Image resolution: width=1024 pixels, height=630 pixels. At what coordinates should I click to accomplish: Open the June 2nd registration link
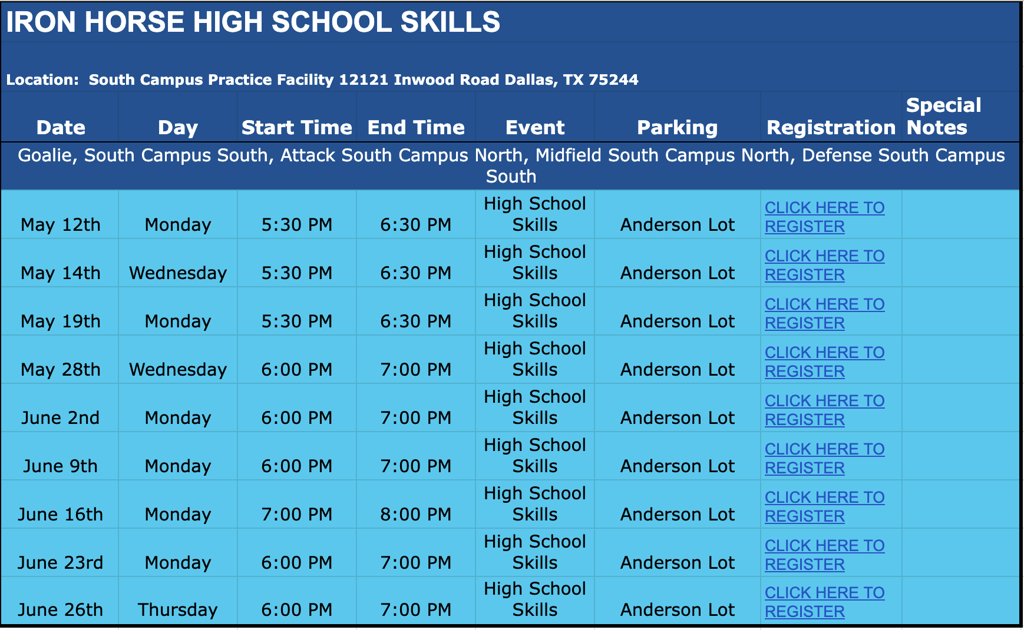point(824,410)
